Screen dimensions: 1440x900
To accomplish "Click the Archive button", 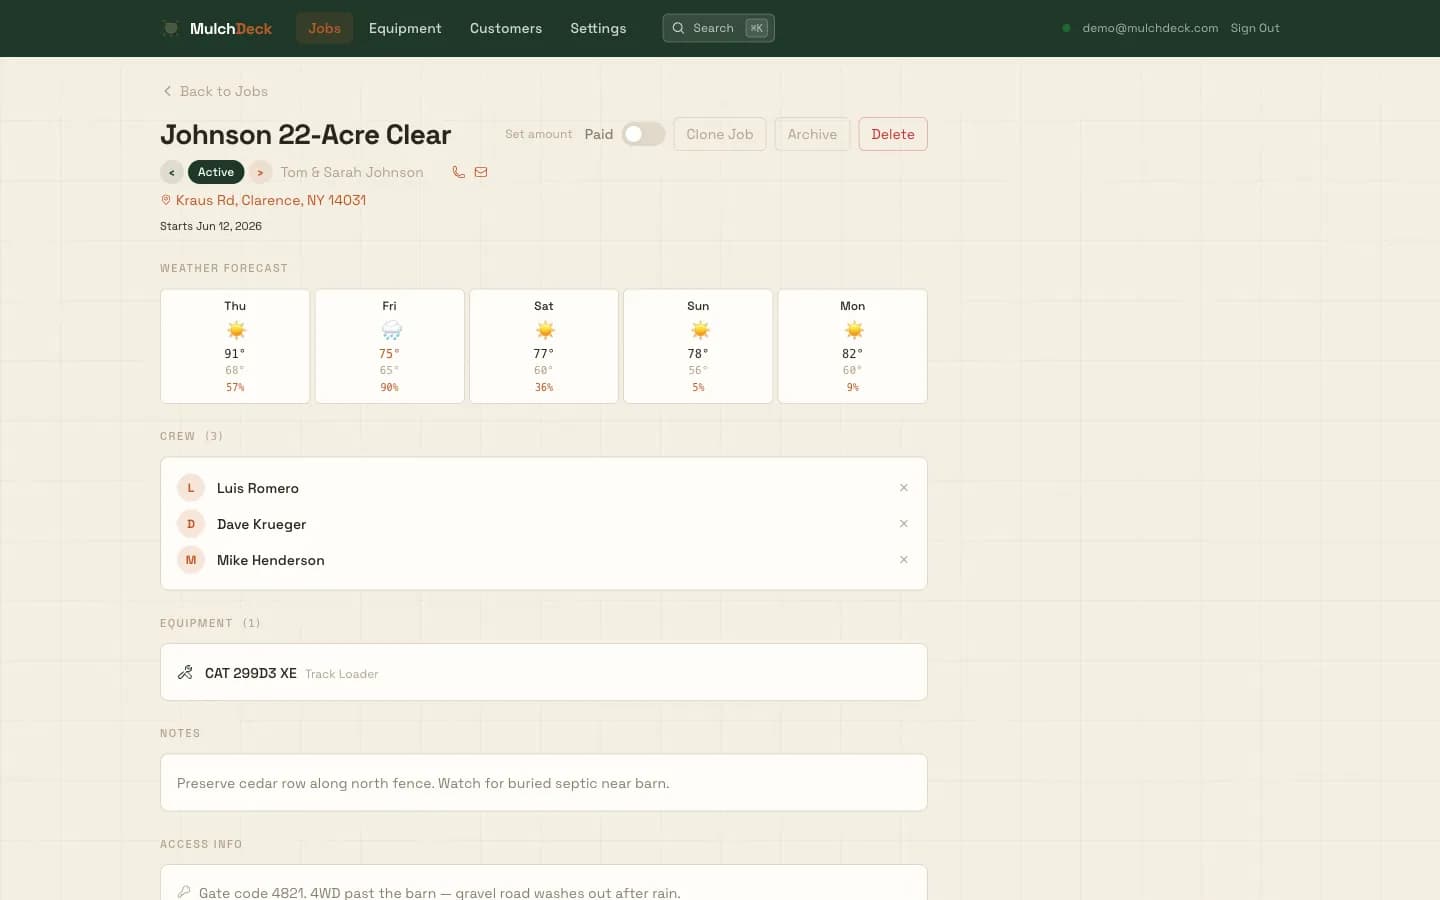I will [x=812, y=134].
